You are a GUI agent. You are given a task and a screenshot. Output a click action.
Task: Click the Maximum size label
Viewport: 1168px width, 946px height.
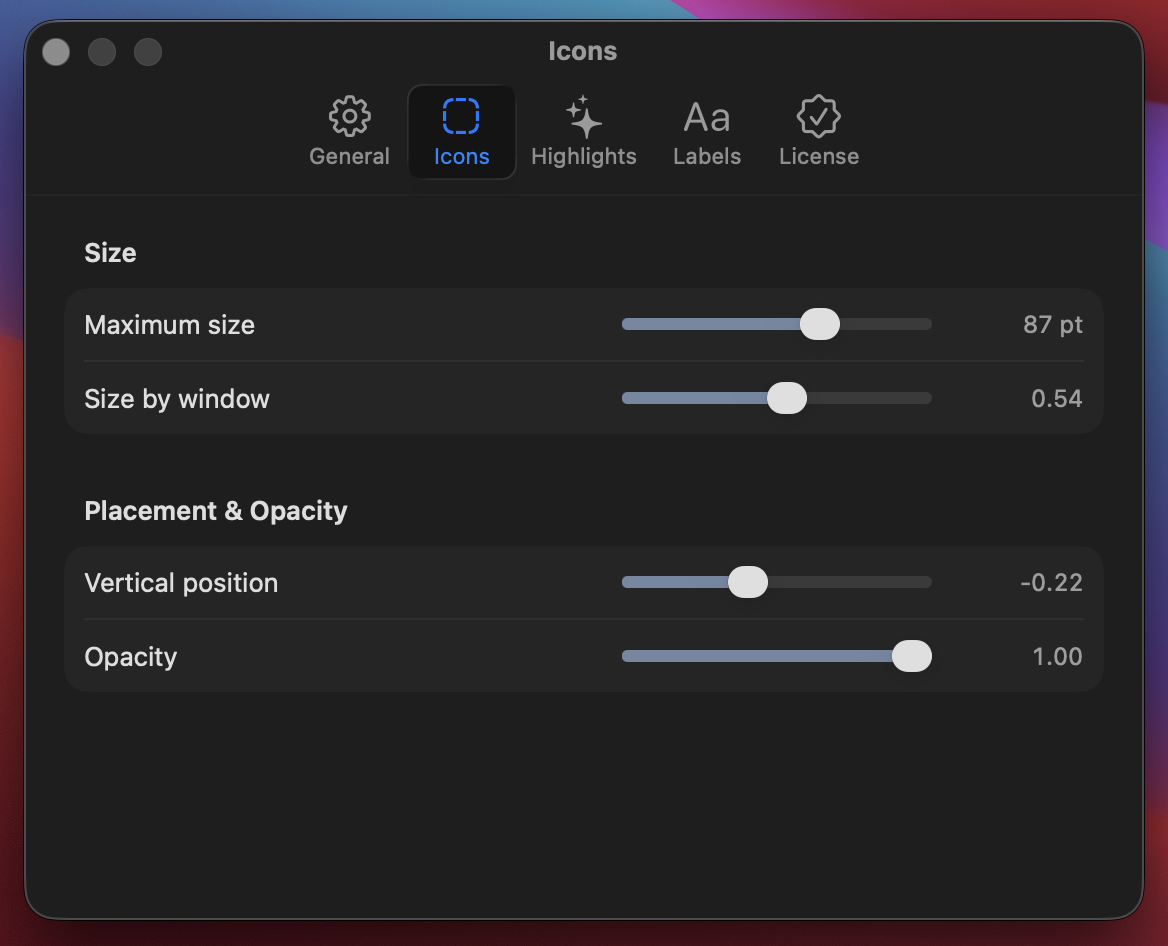(170, 325)
